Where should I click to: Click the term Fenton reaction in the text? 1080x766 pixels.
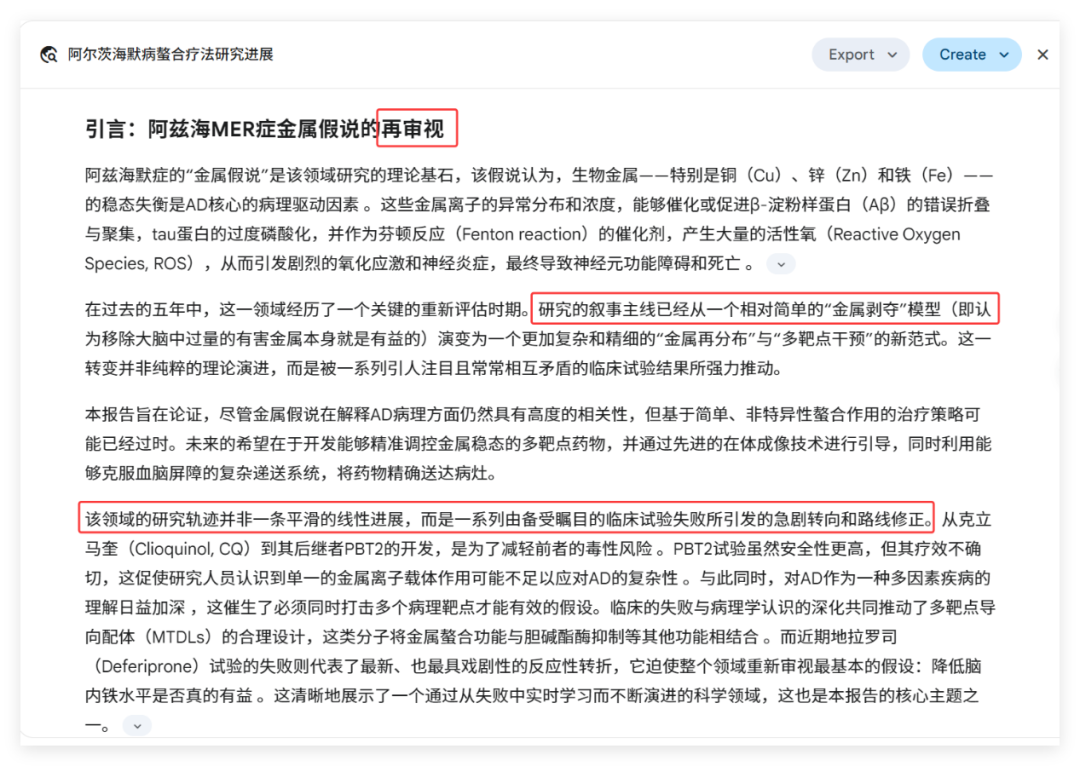(522, 234)
